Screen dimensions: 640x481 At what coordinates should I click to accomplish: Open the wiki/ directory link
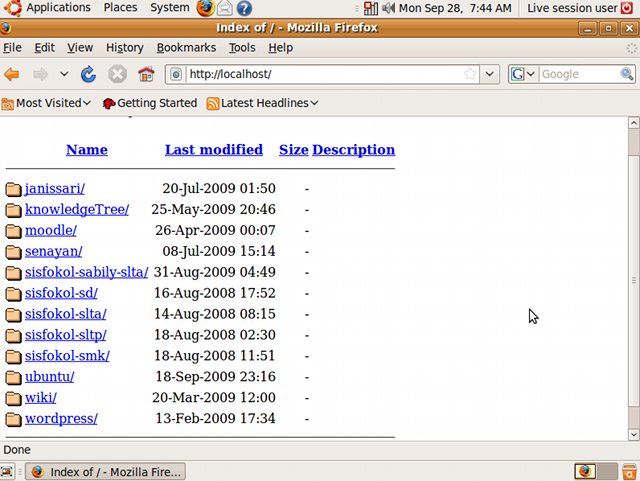(x=40, y=398)
